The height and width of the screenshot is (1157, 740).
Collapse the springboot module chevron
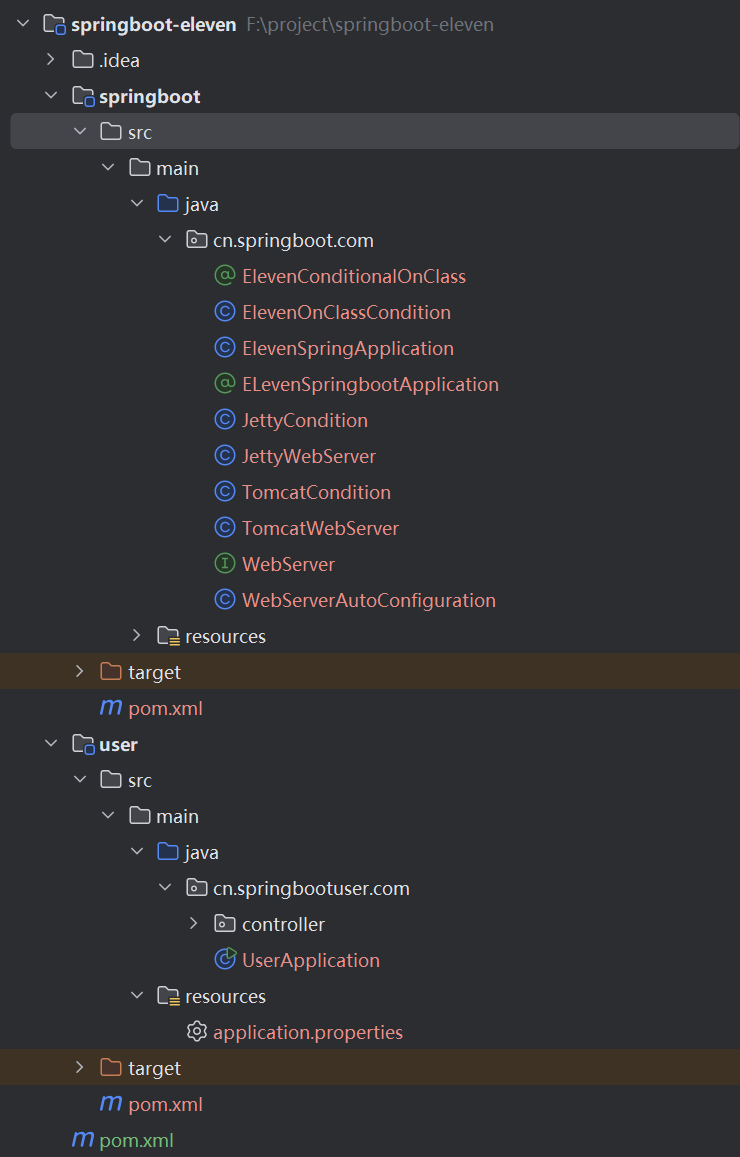pos(51,95)
